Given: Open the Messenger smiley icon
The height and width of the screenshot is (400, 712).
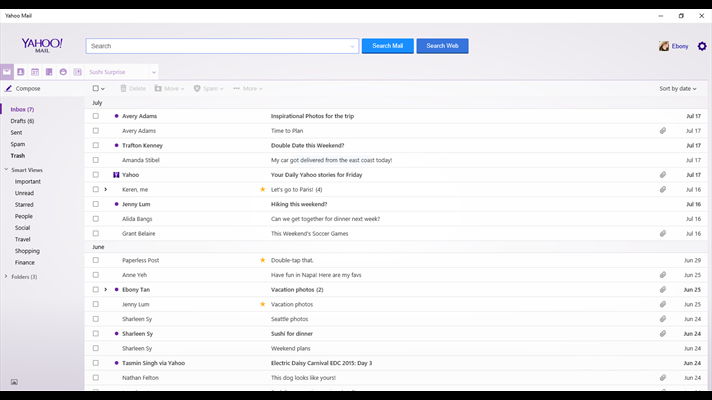Looking at the screenshot, I should 63,72.
